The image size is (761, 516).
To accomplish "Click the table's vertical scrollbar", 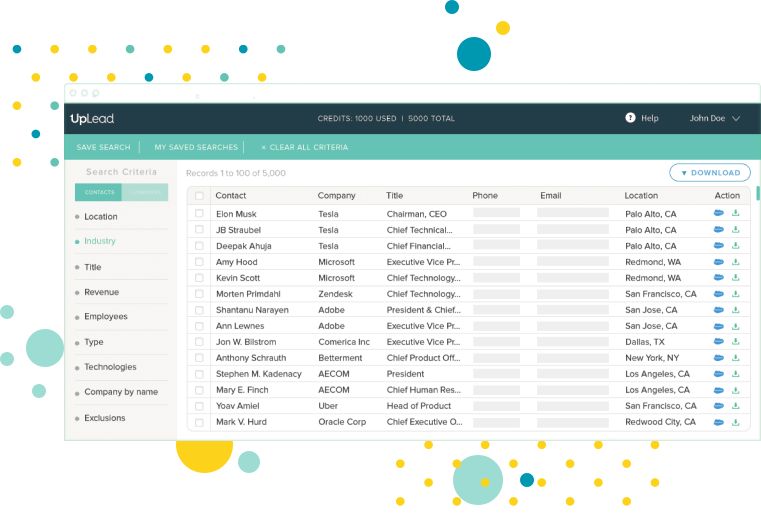I will click(758, 193).
